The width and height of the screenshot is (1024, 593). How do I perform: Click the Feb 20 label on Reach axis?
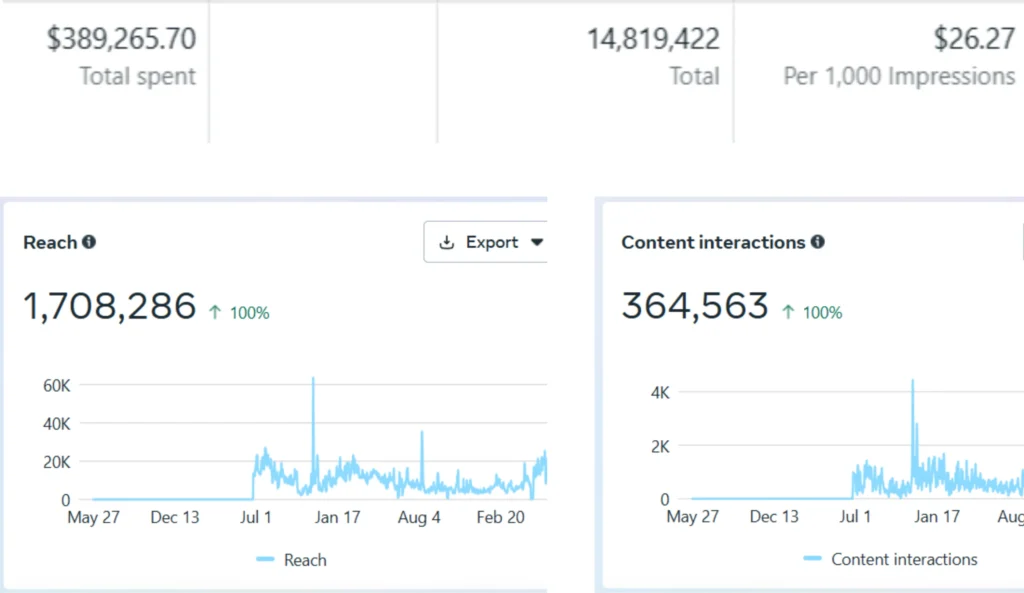point(500,517)
